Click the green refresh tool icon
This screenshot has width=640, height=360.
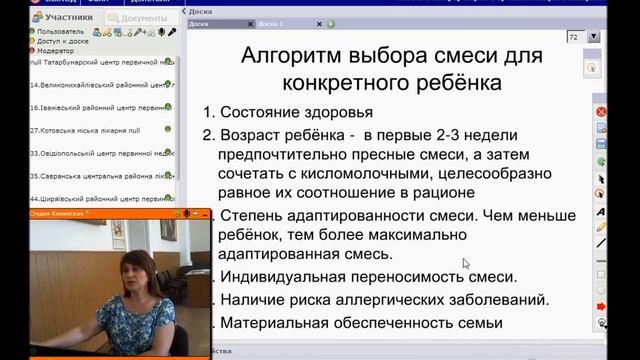(x=601, y=162)
